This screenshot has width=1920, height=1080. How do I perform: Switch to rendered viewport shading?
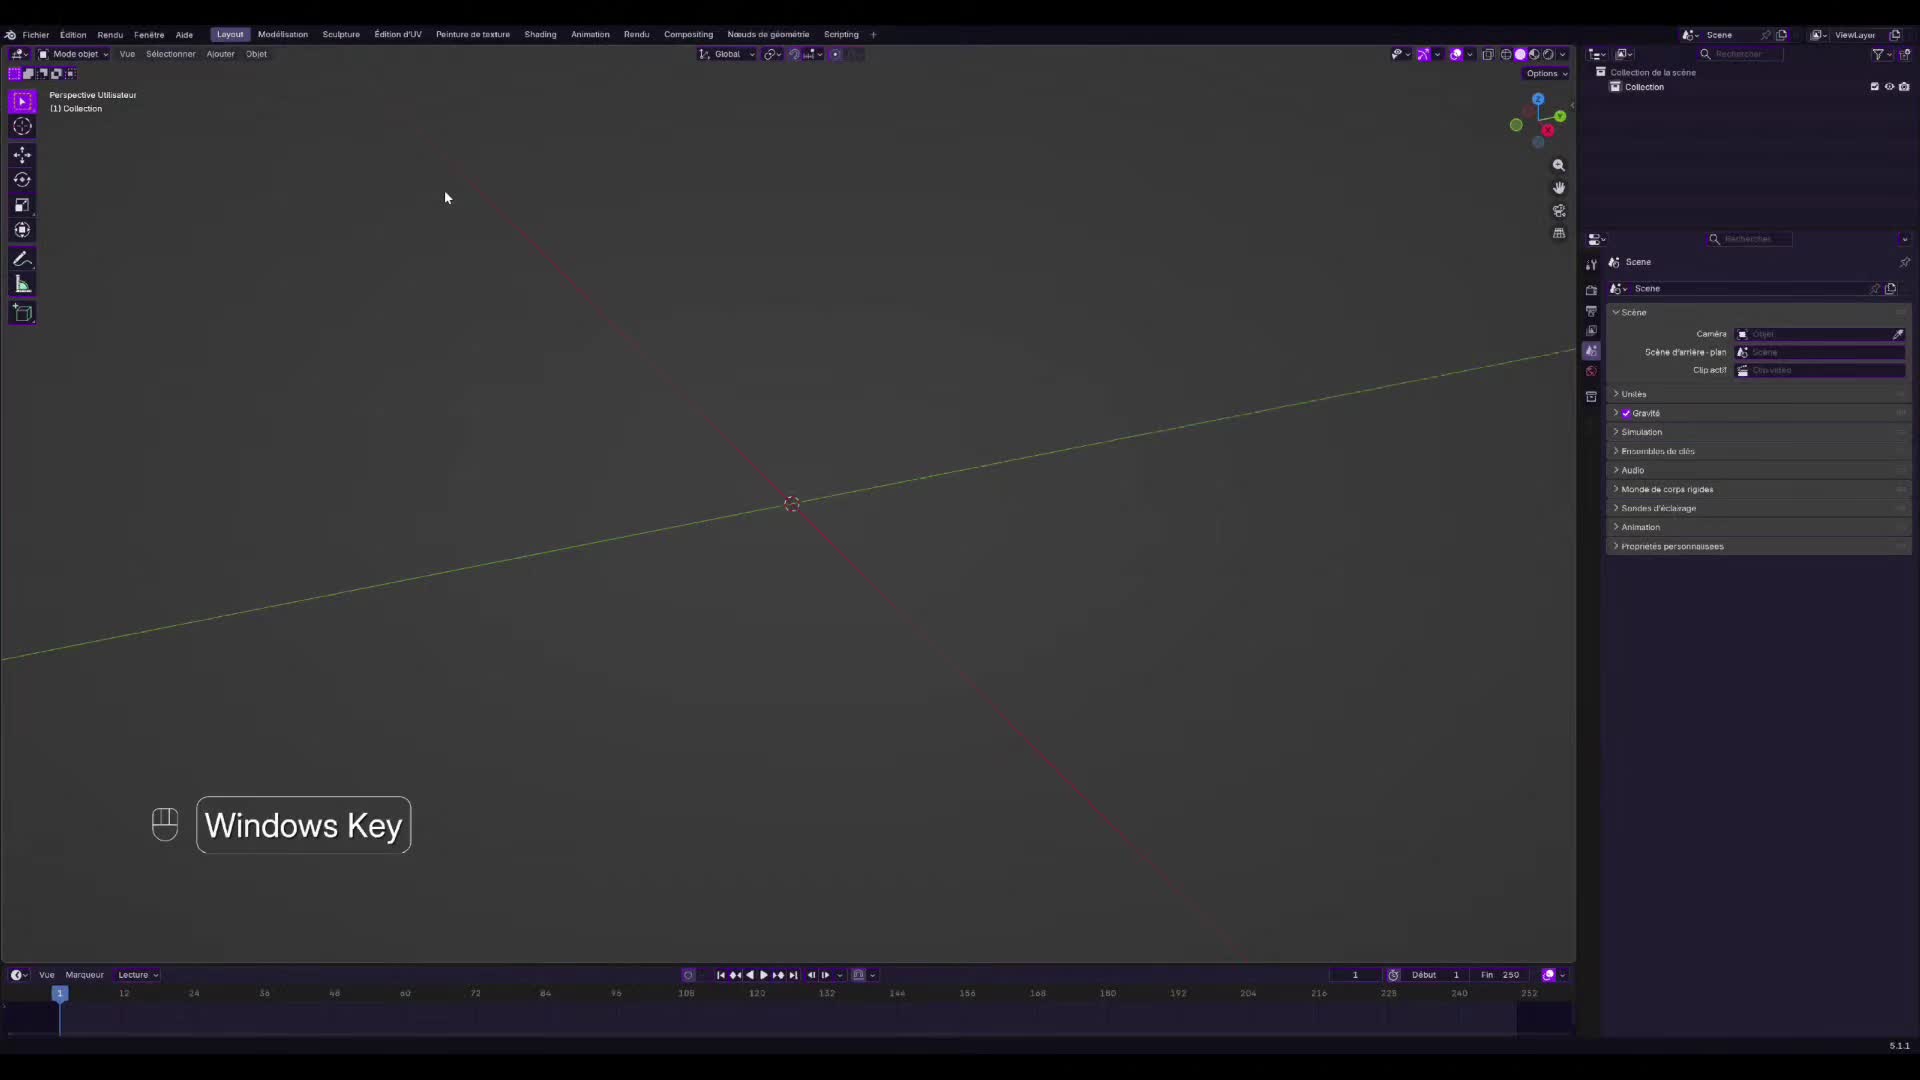[1548, 54]
